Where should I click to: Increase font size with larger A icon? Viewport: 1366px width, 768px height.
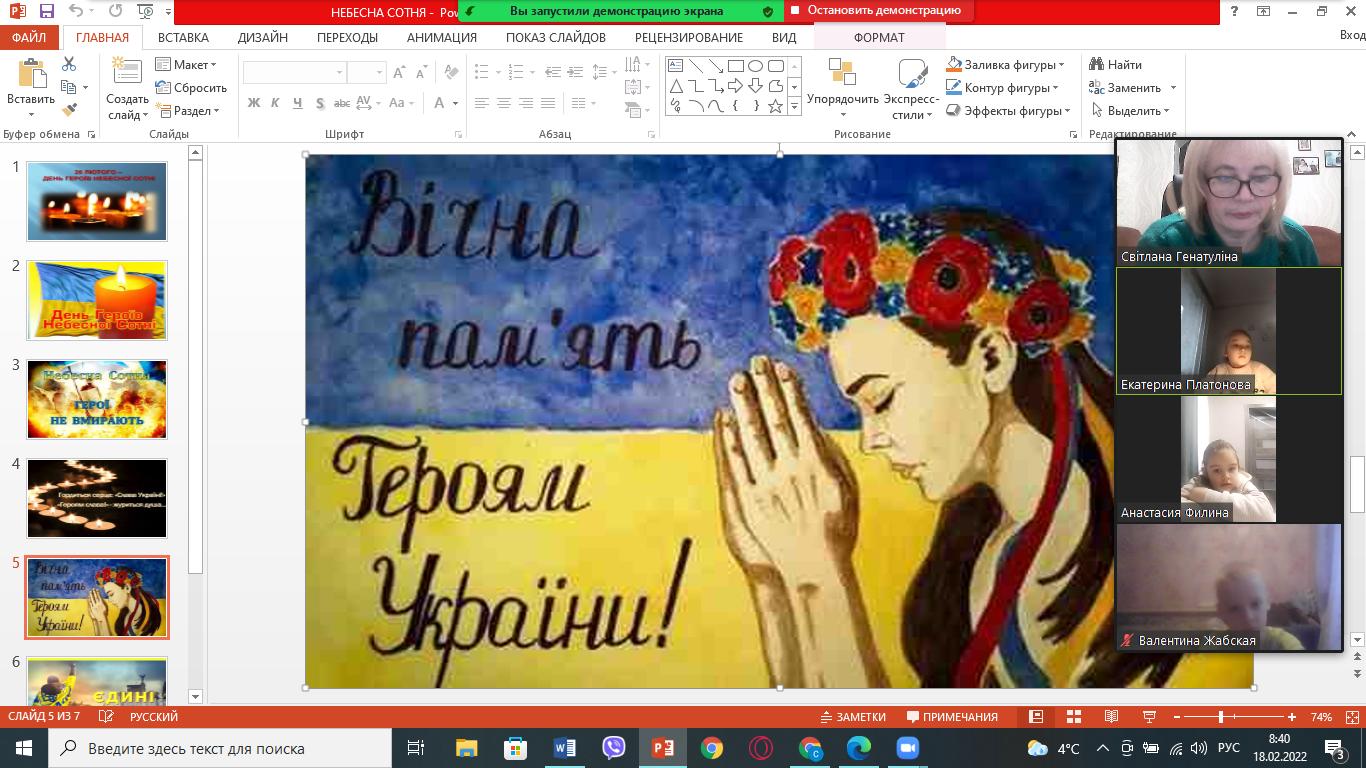pyautogui.click(x=399, y=72)
